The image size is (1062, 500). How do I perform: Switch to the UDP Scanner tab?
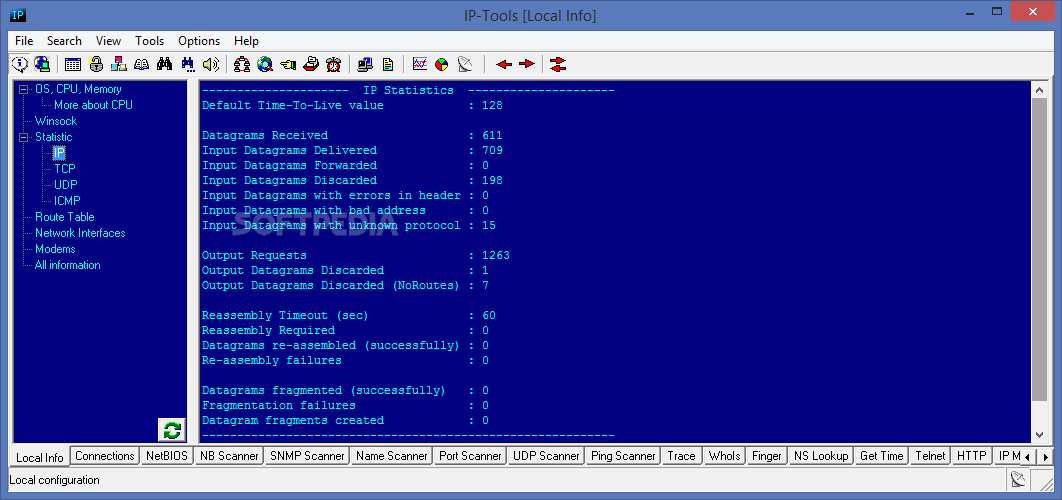(x=546, y=456)
